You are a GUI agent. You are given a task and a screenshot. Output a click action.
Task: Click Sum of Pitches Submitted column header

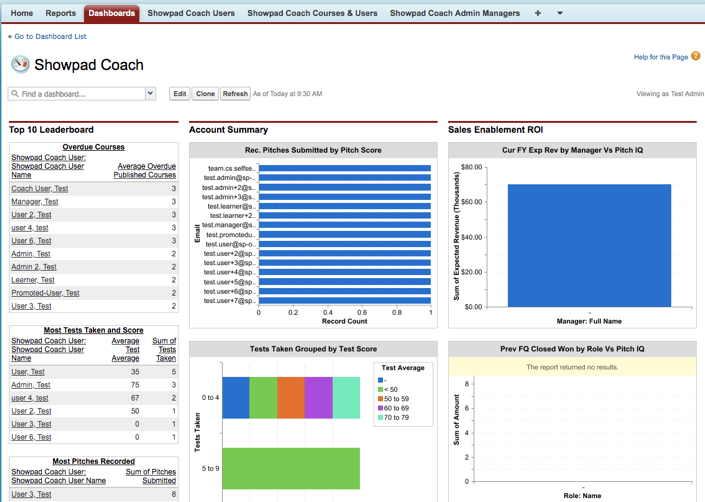coord(151,476)
